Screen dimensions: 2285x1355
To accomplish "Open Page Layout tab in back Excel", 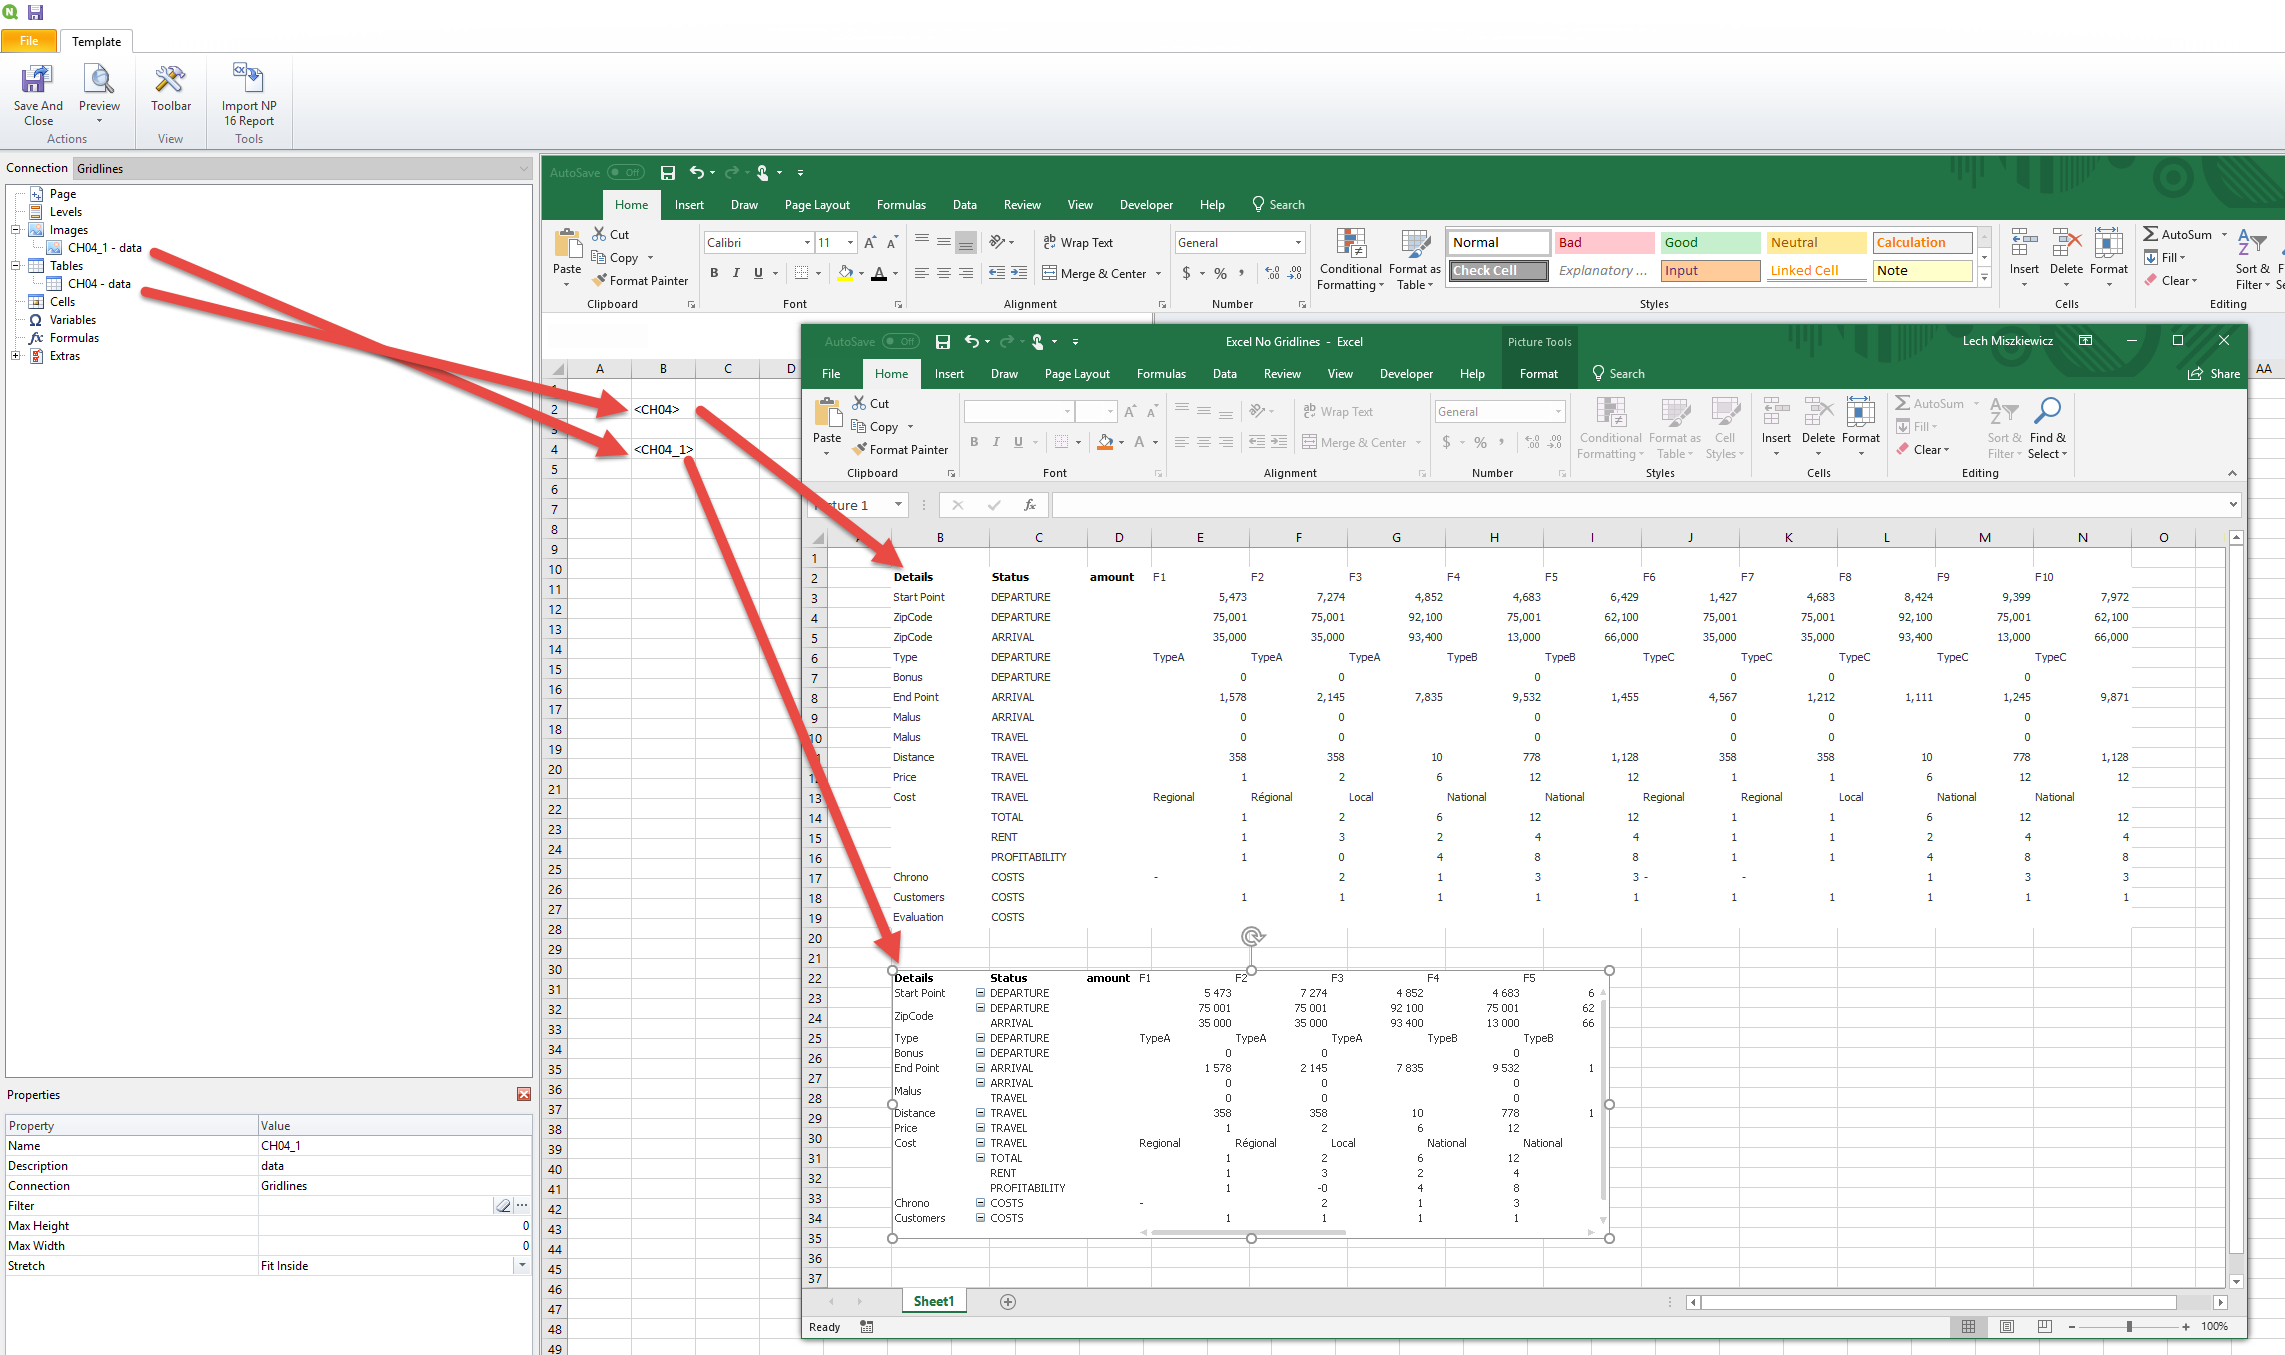I will point(817,205).
